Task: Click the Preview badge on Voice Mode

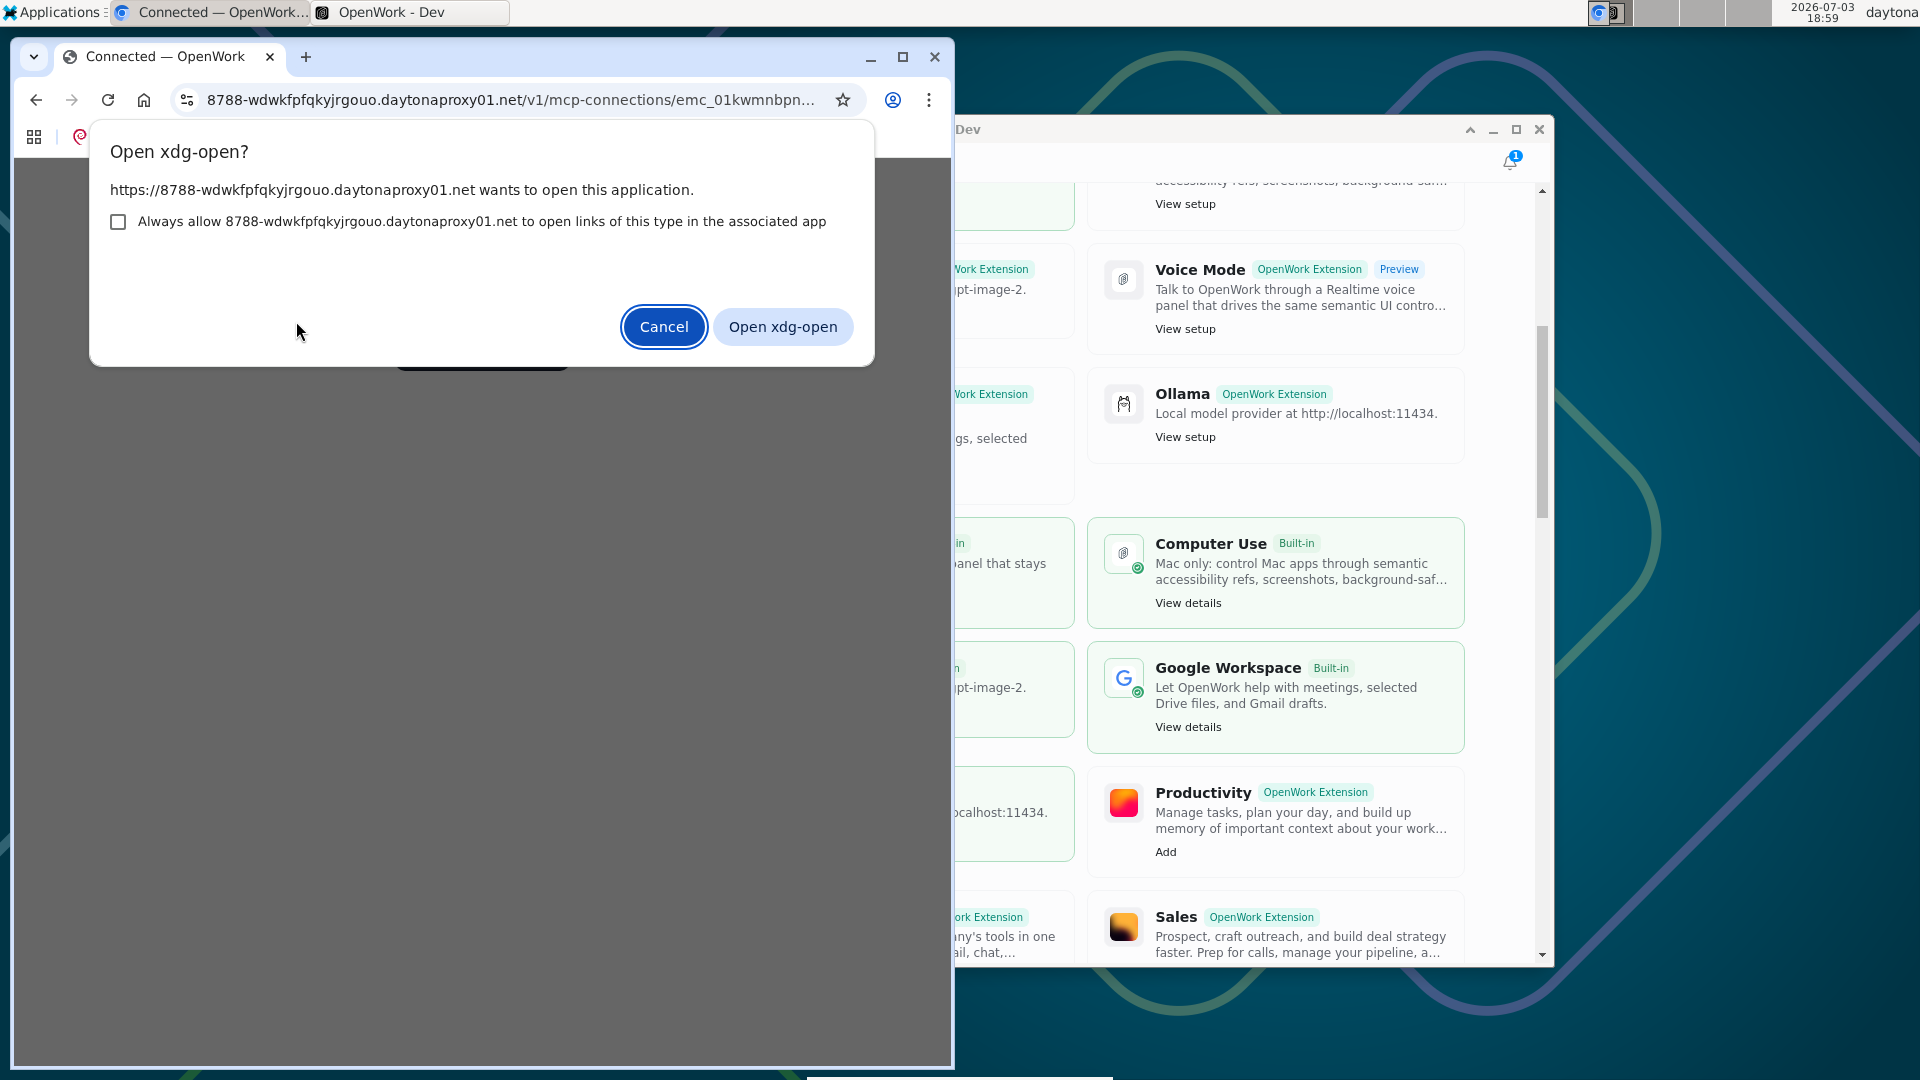Action: pos(1399,269)
